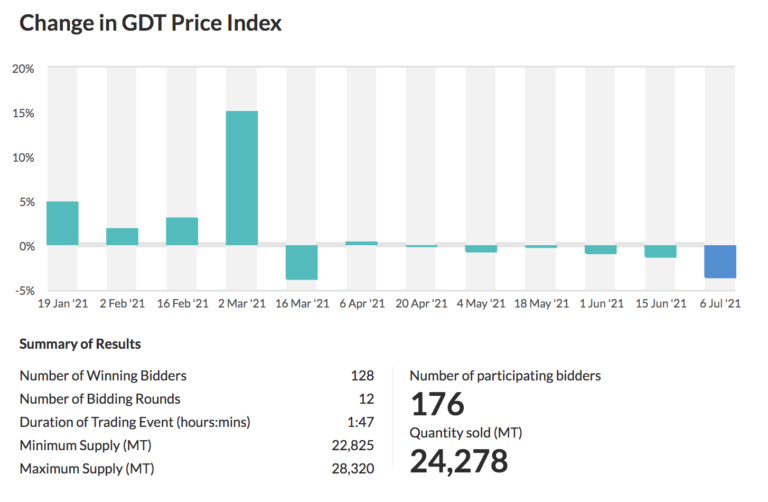Select the 1 Jun '21 bar

click(600, 250)
